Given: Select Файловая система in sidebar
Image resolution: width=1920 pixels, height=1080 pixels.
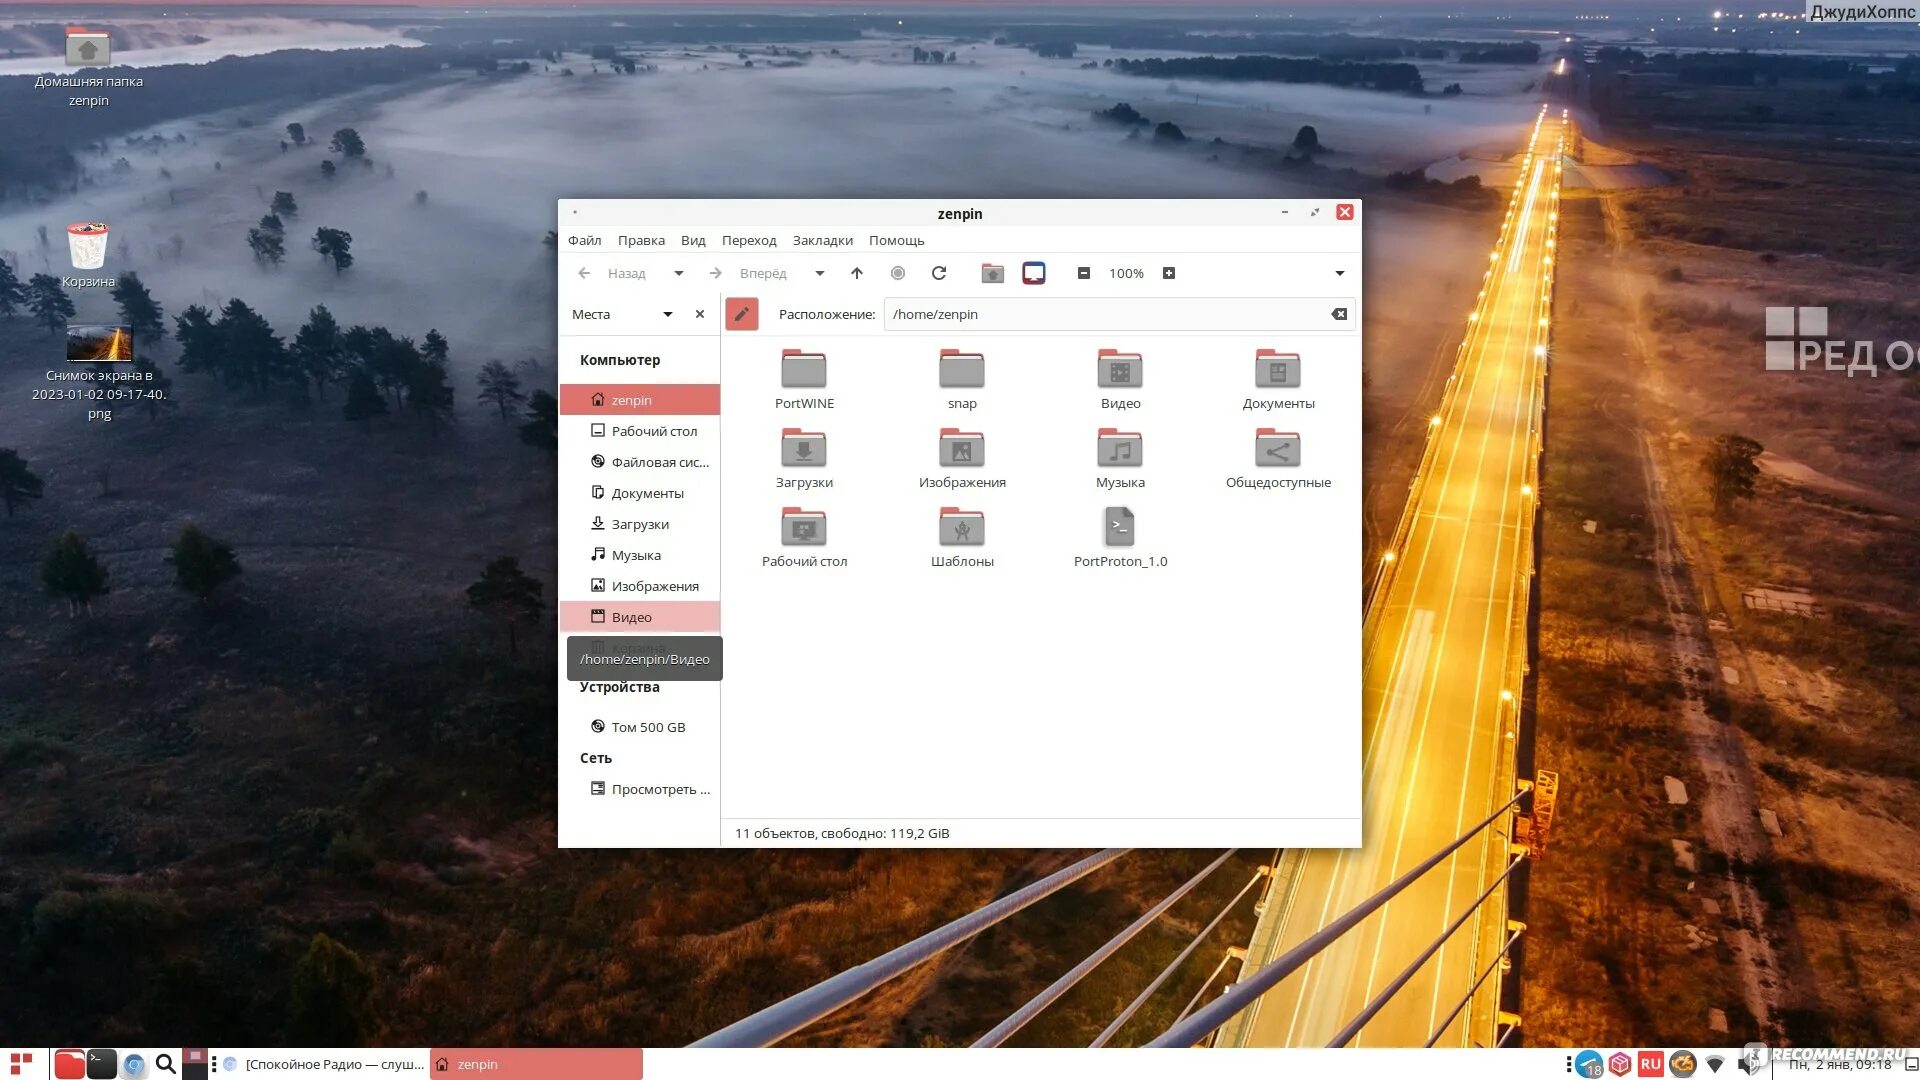Looking at the screenshot, I should click(x=639, y=462).
